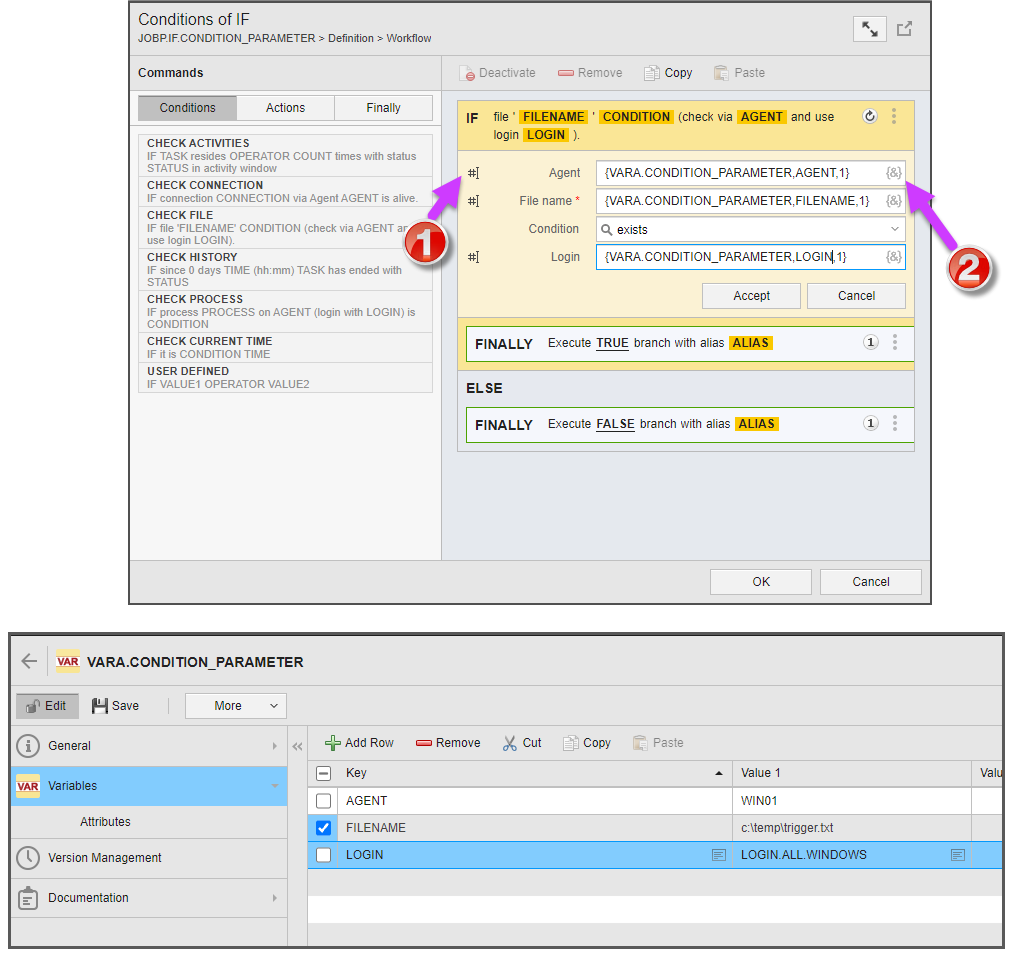Uncheck the FILENAME row checkbox
The image size is (1021, 955).
coord(321,827)
